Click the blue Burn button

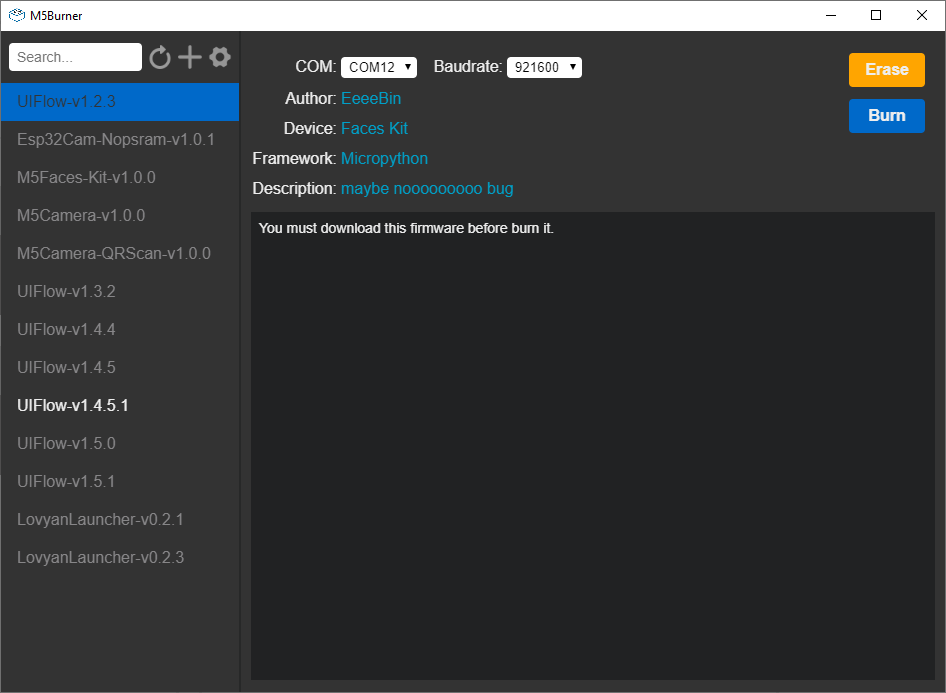(x=887, y=115)
